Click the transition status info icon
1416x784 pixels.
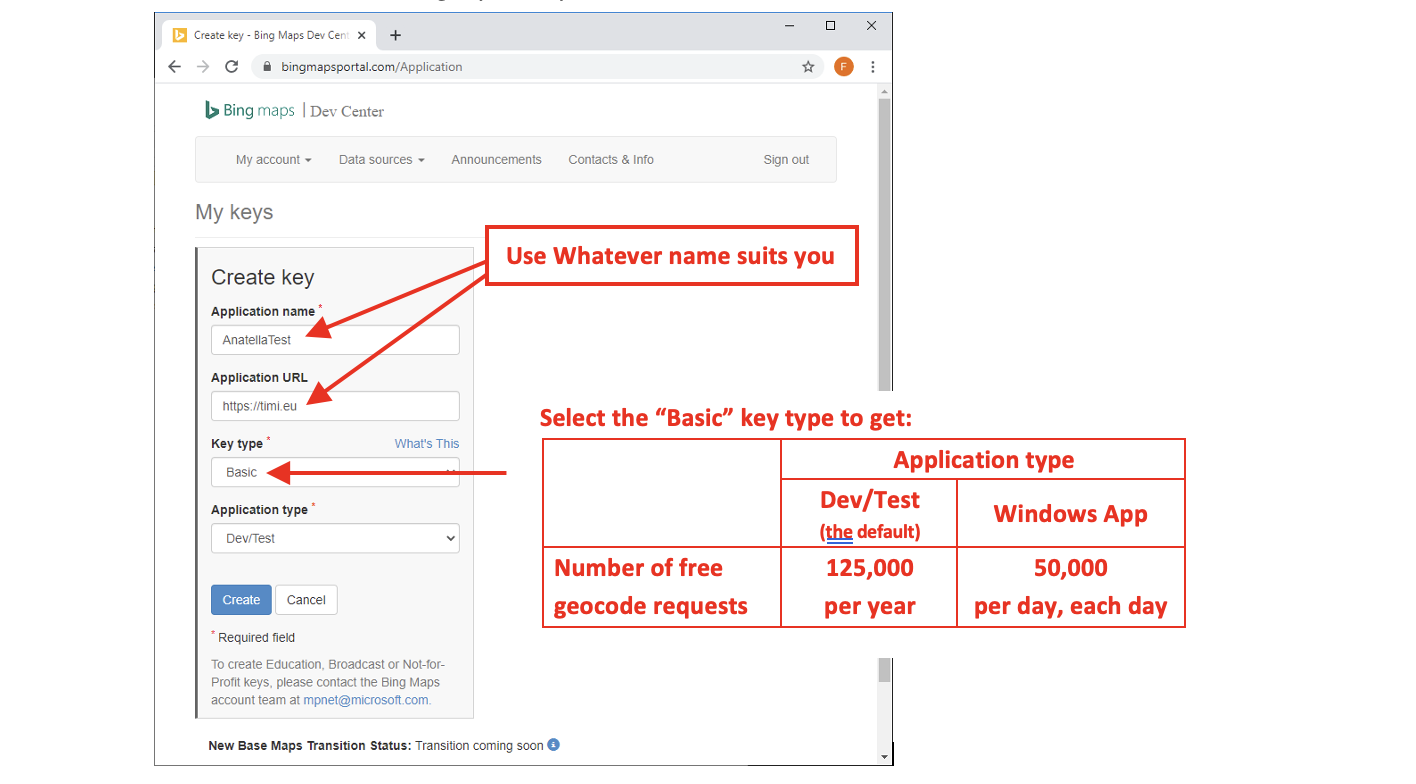(553, 745)
